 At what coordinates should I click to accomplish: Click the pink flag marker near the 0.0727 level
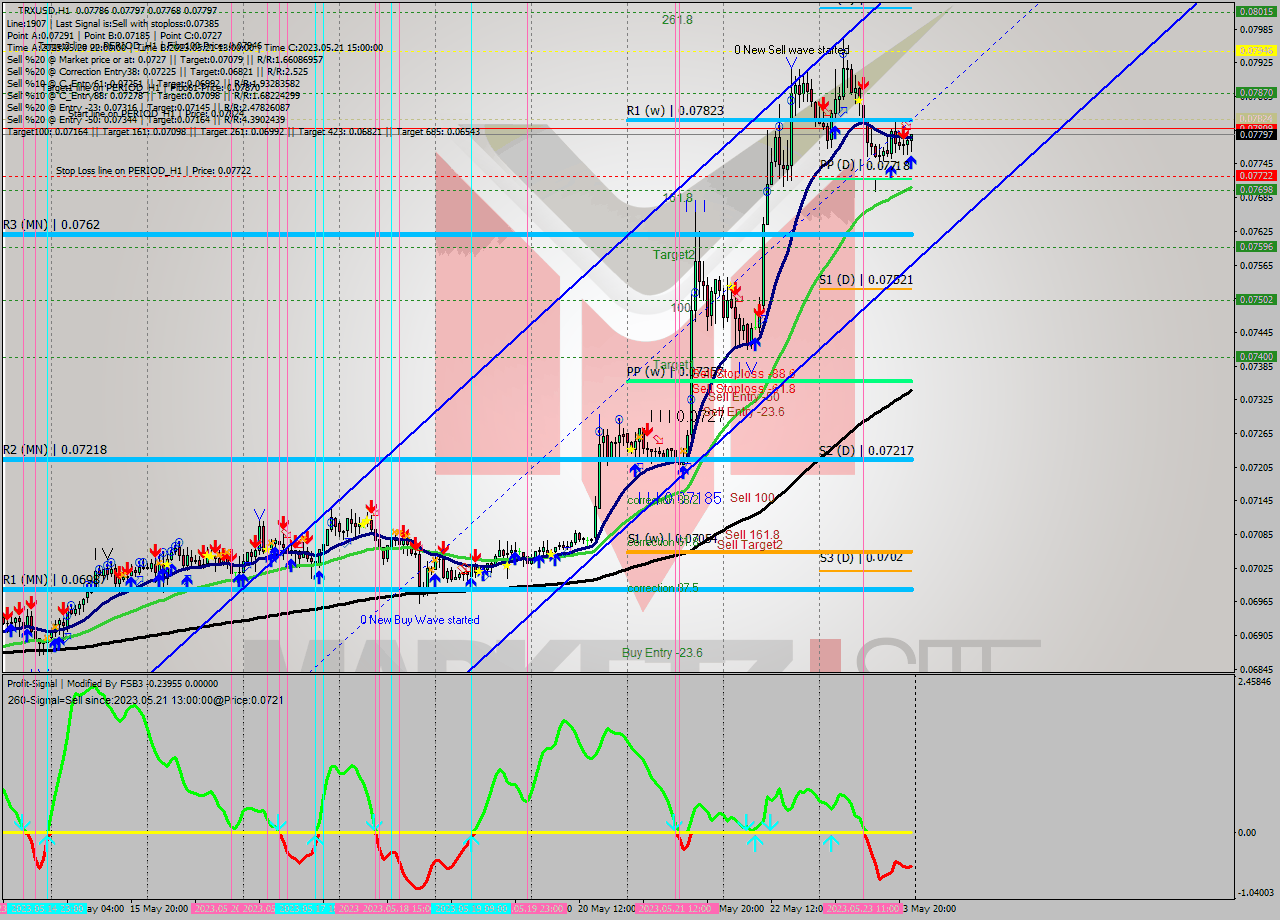coord(659,440)
